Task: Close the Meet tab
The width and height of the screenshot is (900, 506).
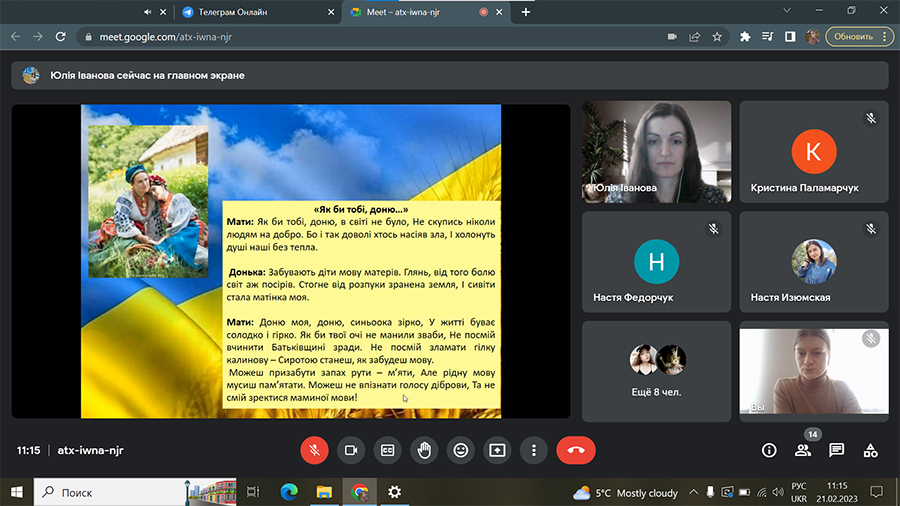Action: point(499,12)
